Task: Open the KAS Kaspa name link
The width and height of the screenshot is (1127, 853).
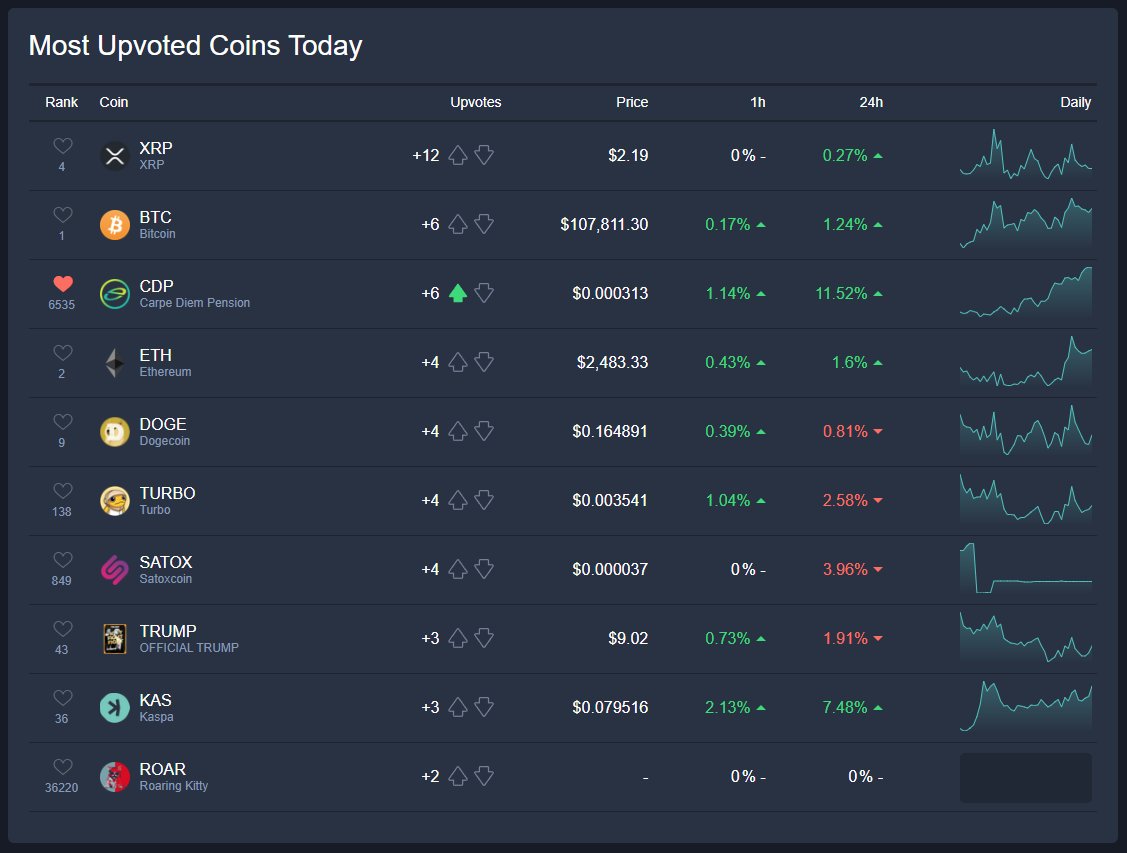Action: (157, 707)
